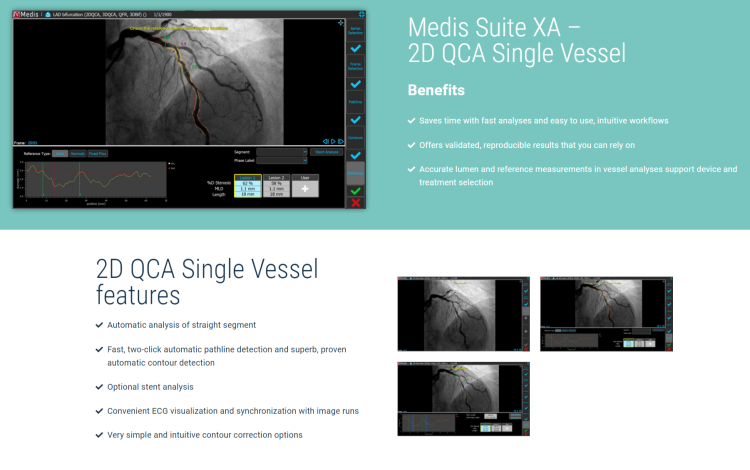Select the Lesion 2 column header
750x470 pixels.
point(276,177)
